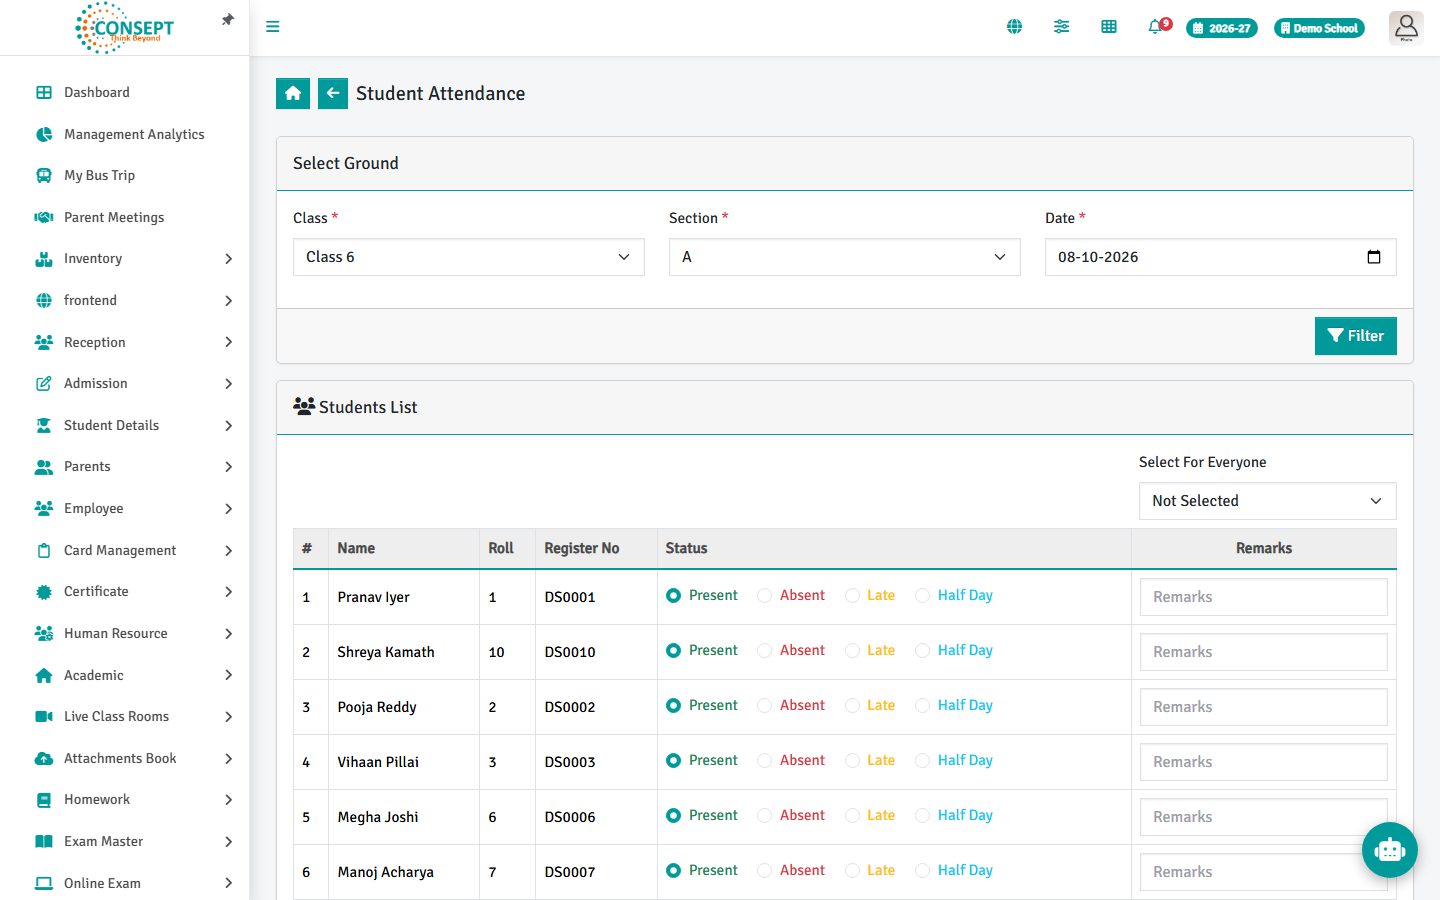1440x900 pixels.
Task: Click the Consept logo
Action: click(124, 28)
